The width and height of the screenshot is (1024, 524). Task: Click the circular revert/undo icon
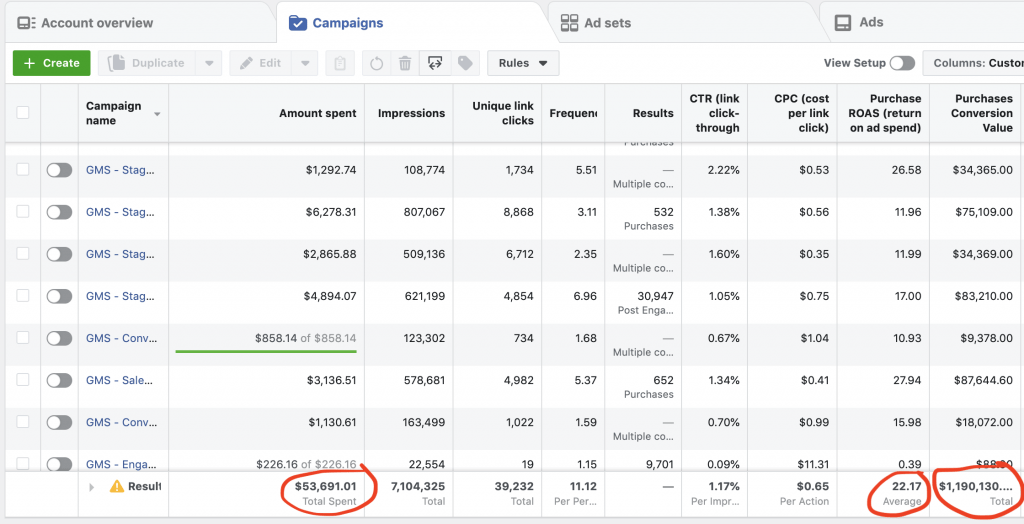pyautogui.click(x=376, y=63)
